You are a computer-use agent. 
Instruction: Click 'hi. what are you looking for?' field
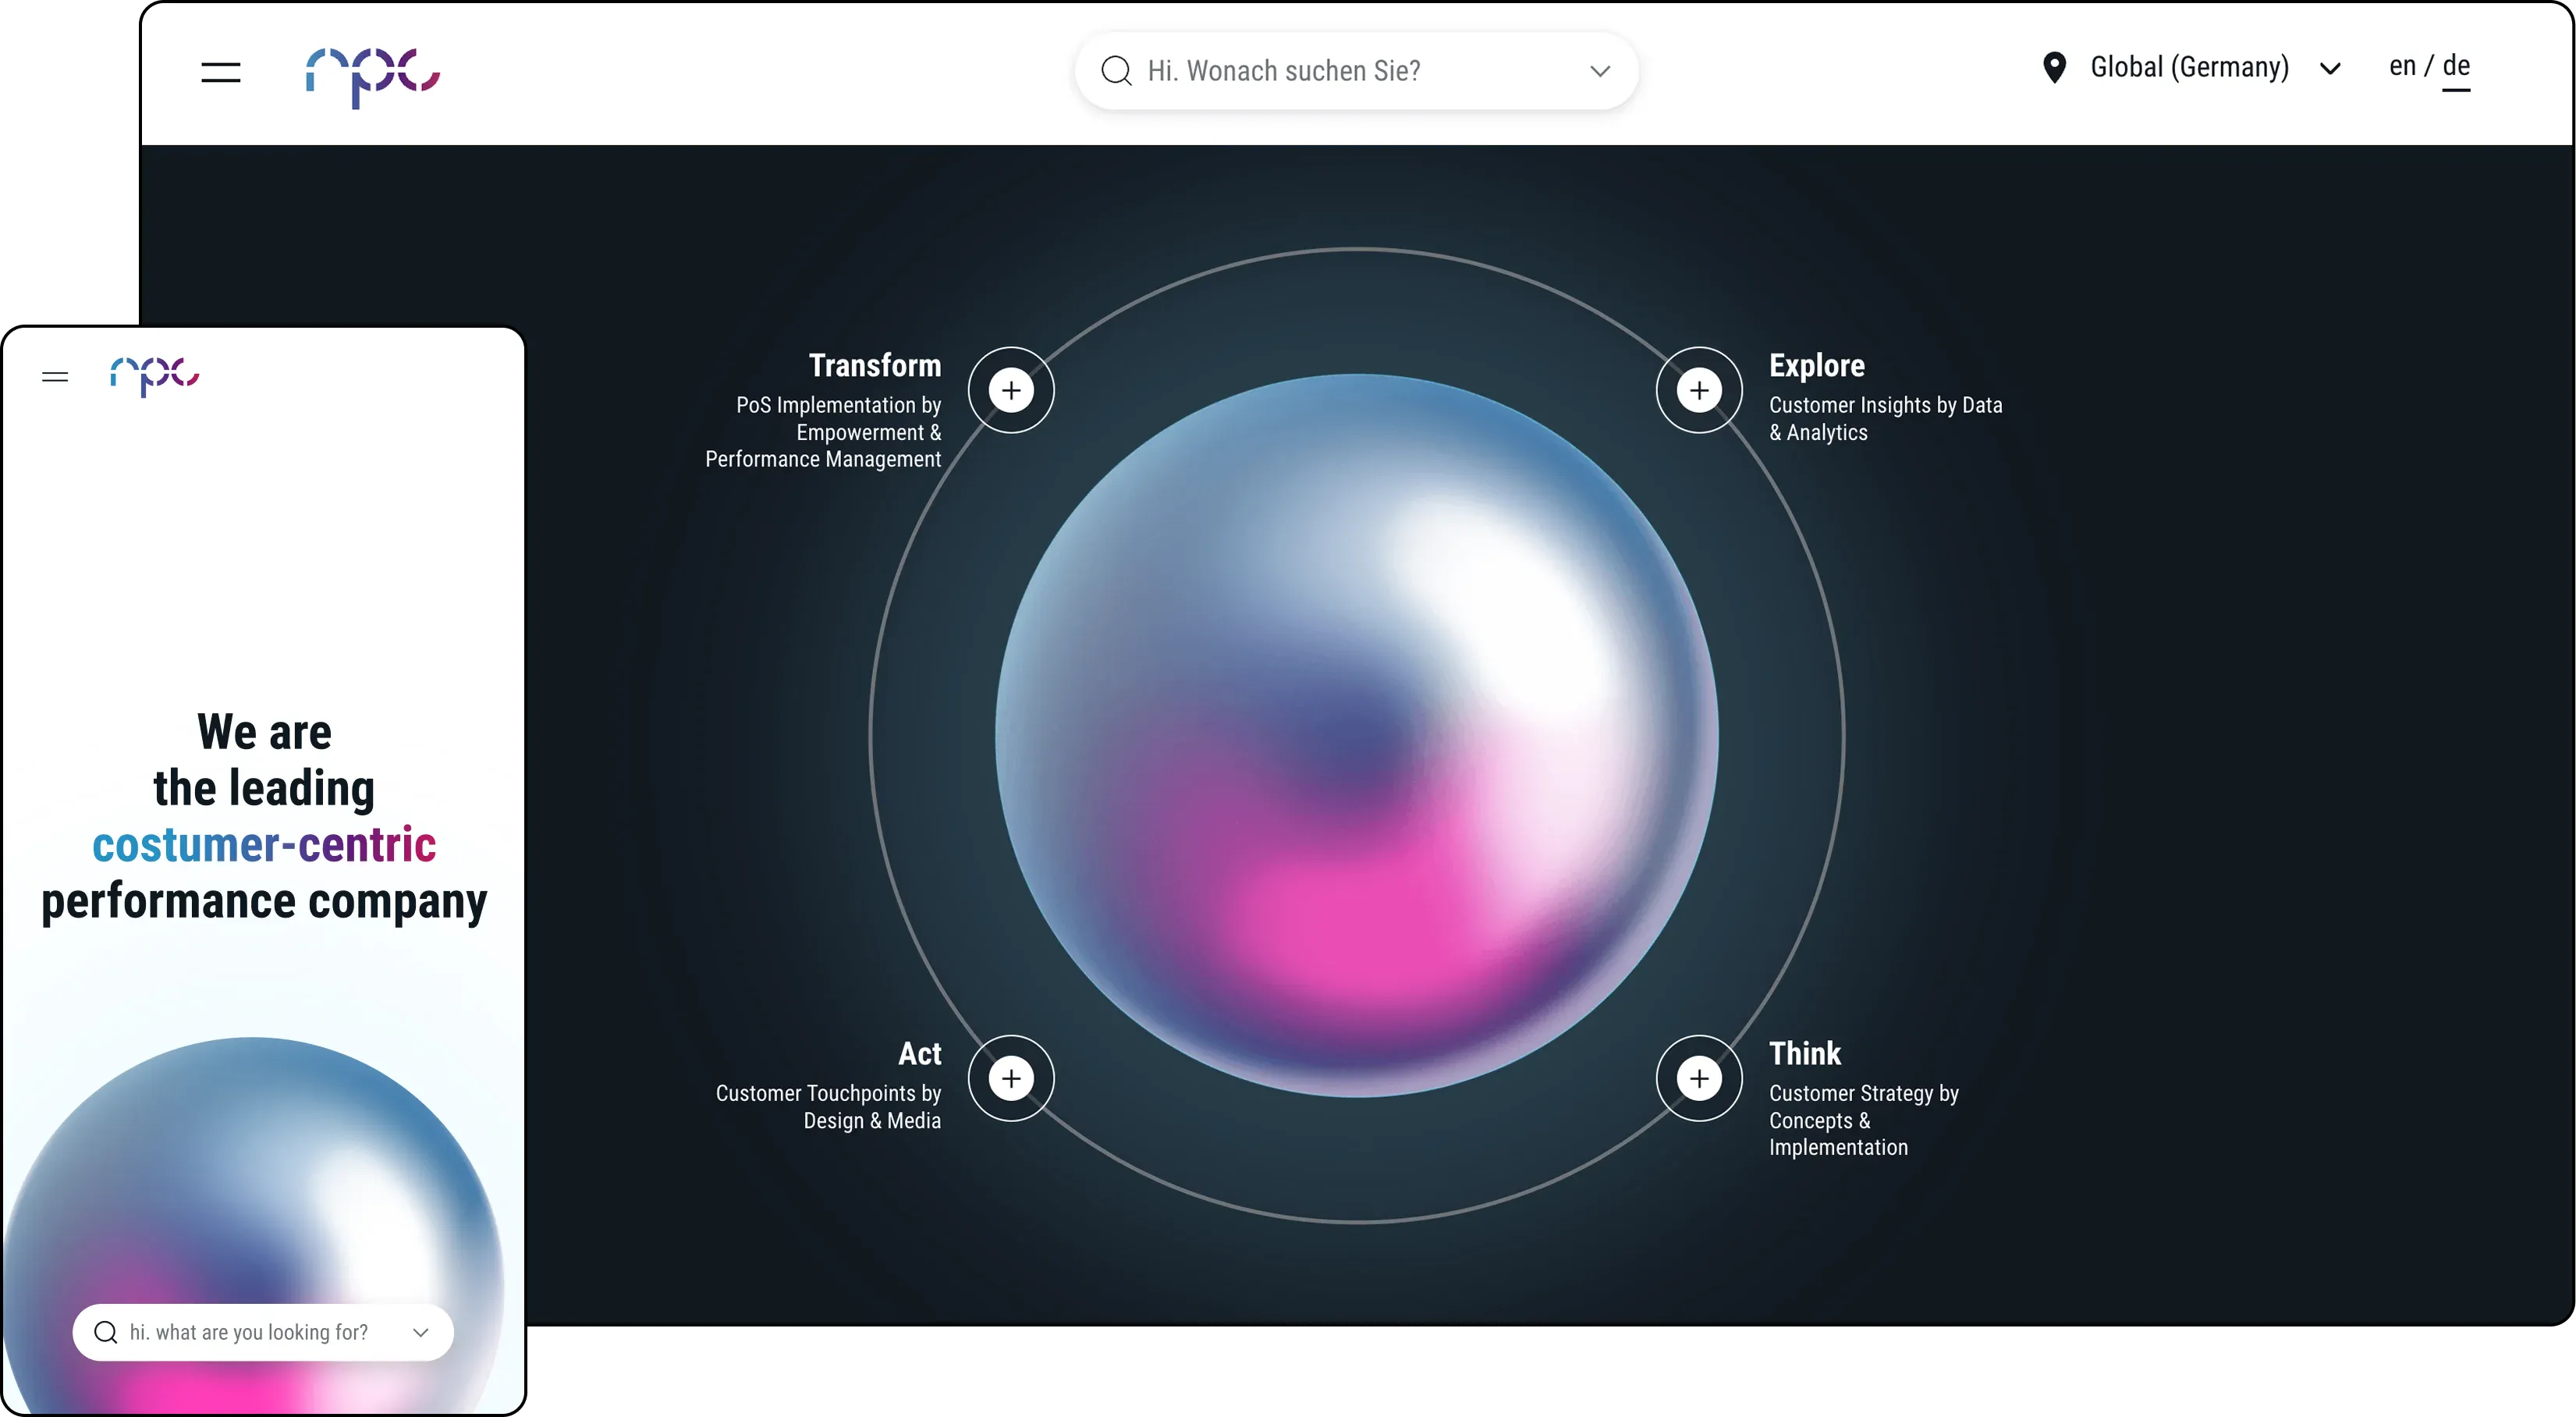click(x=263, y=1332)
